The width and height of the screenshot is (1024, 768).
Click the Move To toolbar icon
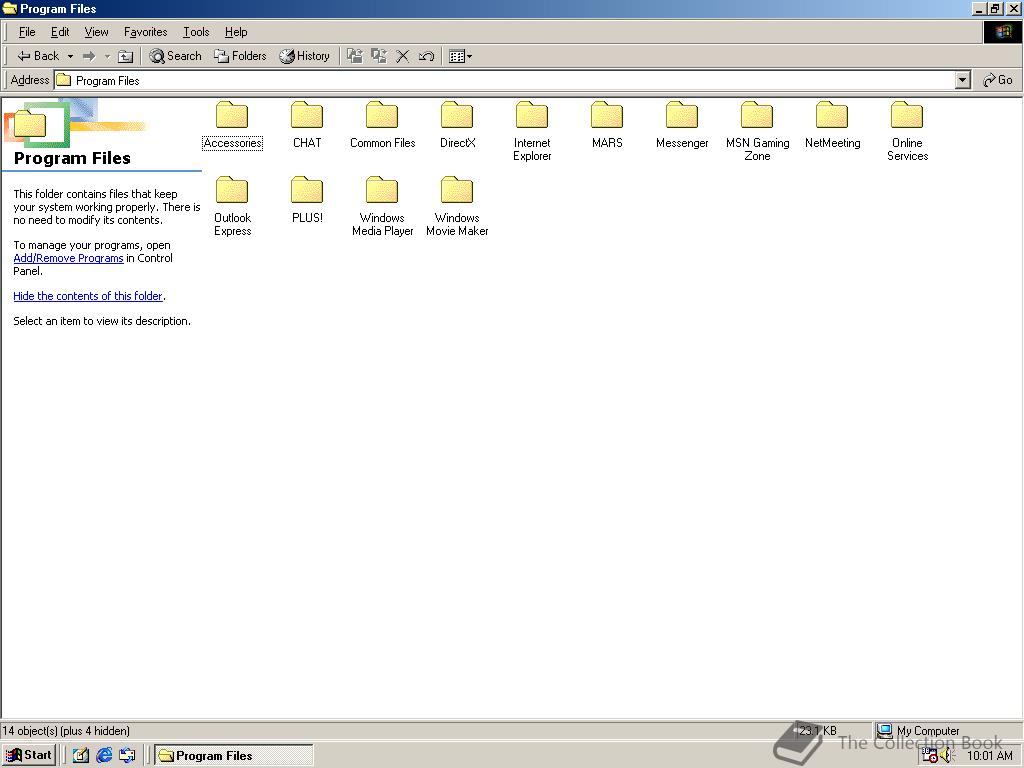click(x=355, y=56)
